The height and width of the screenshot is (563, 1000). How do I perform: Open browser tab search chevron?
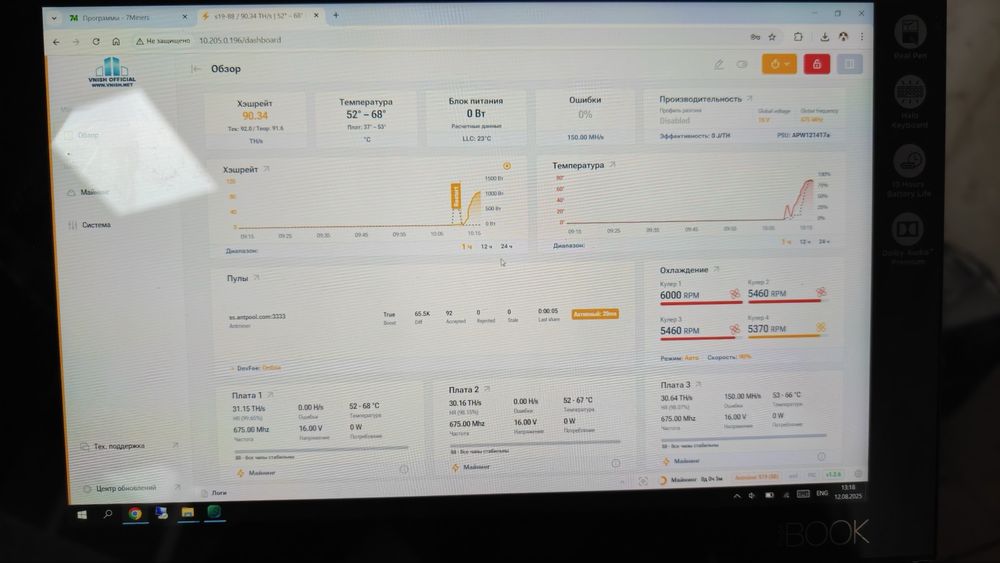coord(54,18)
